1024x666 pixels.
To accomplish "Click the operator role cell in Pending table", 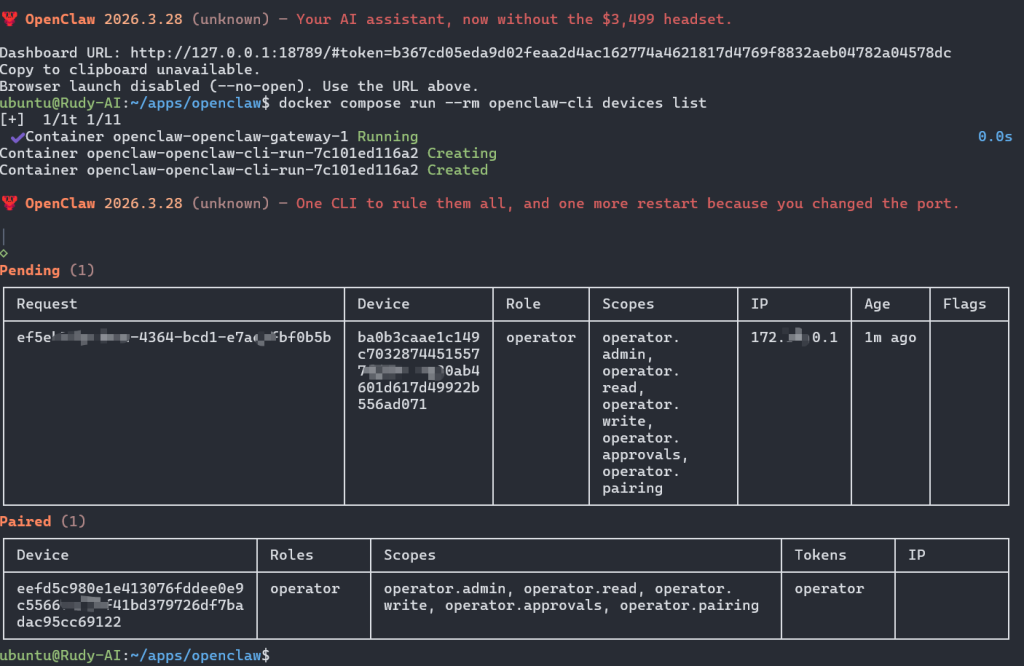I will tap(540, 337).
